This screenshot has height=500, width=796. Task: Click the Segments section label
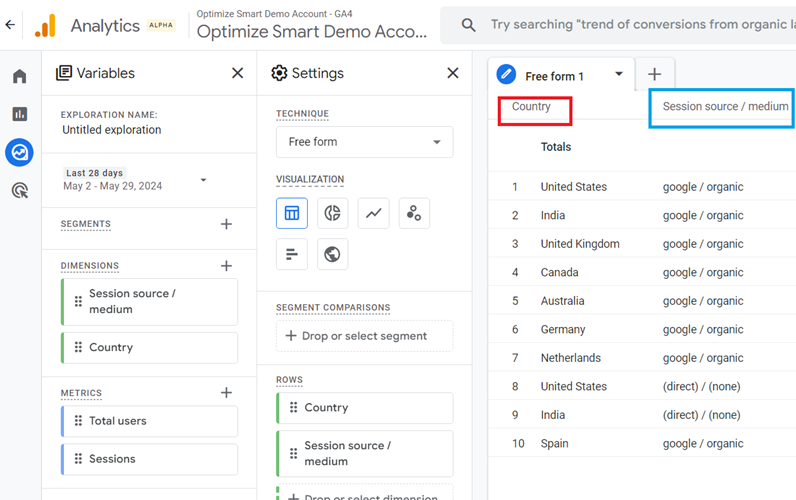point(85,224)
